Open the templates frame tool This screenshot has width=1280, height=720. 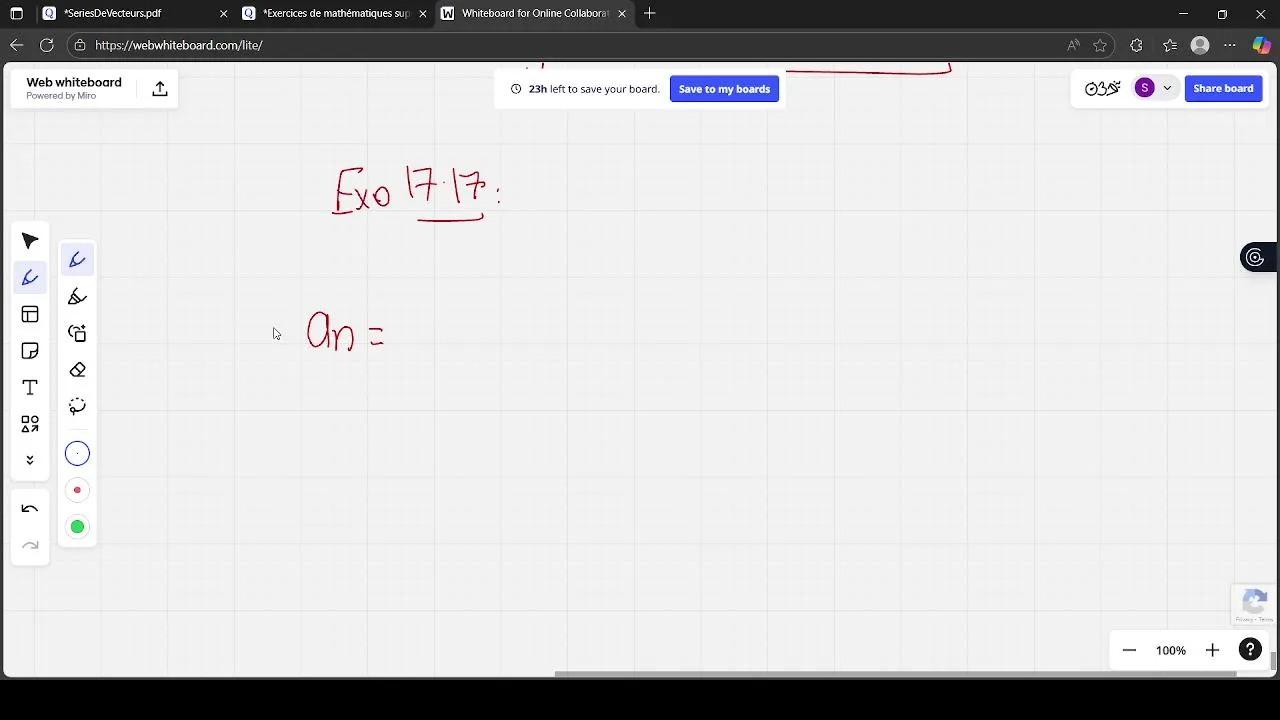[30, 314]
